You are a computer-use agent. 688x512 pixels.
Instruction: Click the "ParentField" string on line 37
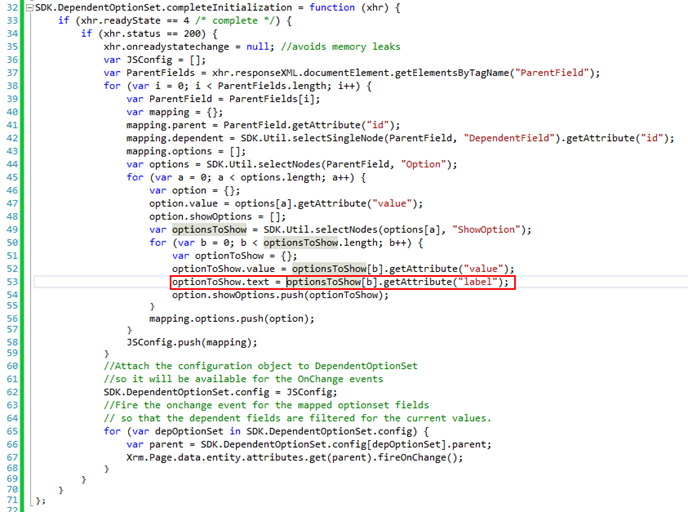[x=552, y=73]
